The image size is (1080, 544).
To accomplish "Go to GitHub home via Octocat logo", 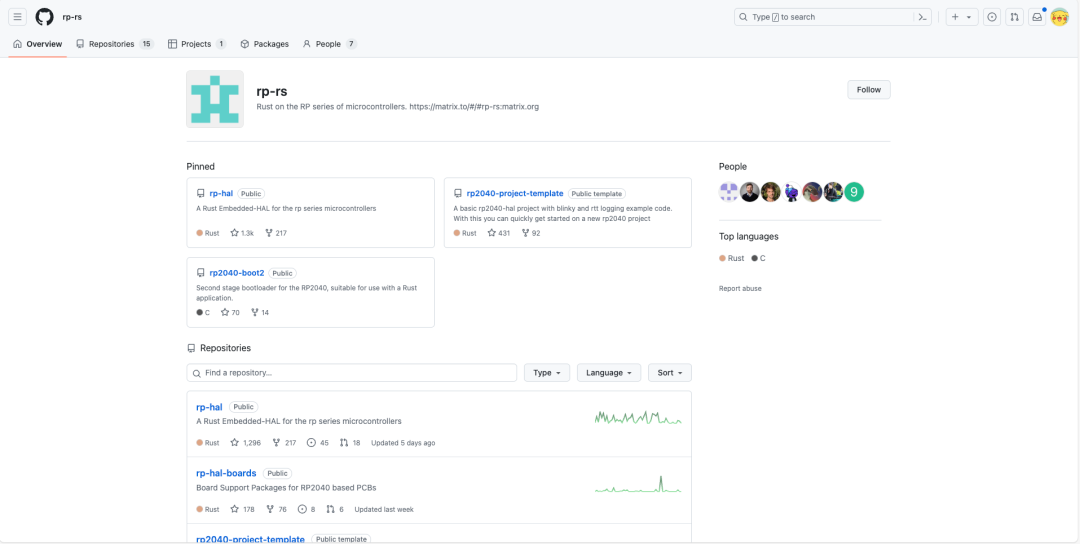I will 44,17.
